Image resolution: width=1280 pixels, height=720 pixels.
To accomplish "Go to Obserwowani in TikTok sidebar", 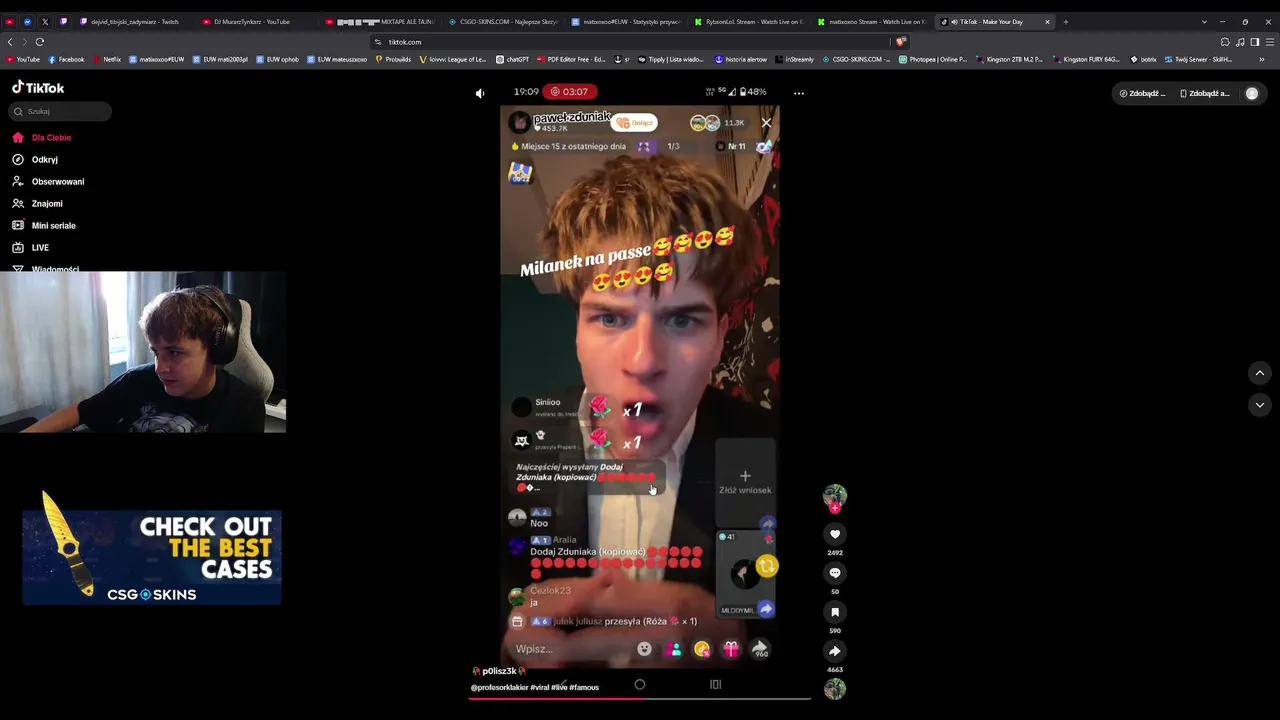I will (x=48, y=182).
